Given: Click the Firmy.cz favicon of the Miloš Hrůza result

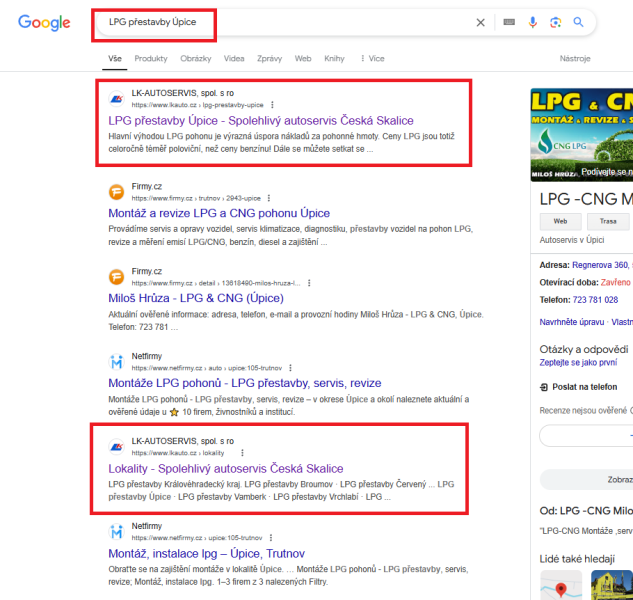Looking at the screenshot, I should point(117,277).
